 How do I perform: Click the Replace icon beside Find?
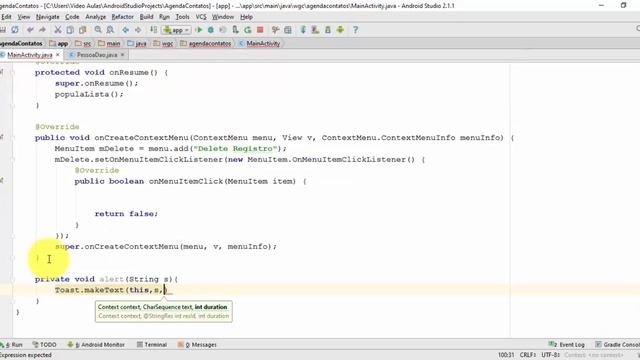pyautogui.click(x=110, y=30)
